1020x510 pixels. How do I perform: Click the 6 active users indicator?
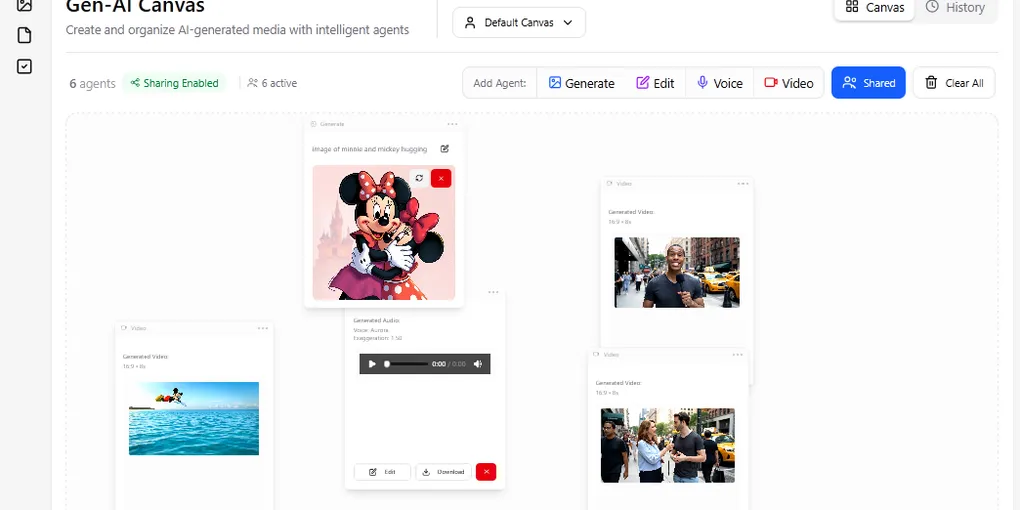point(272,83)
